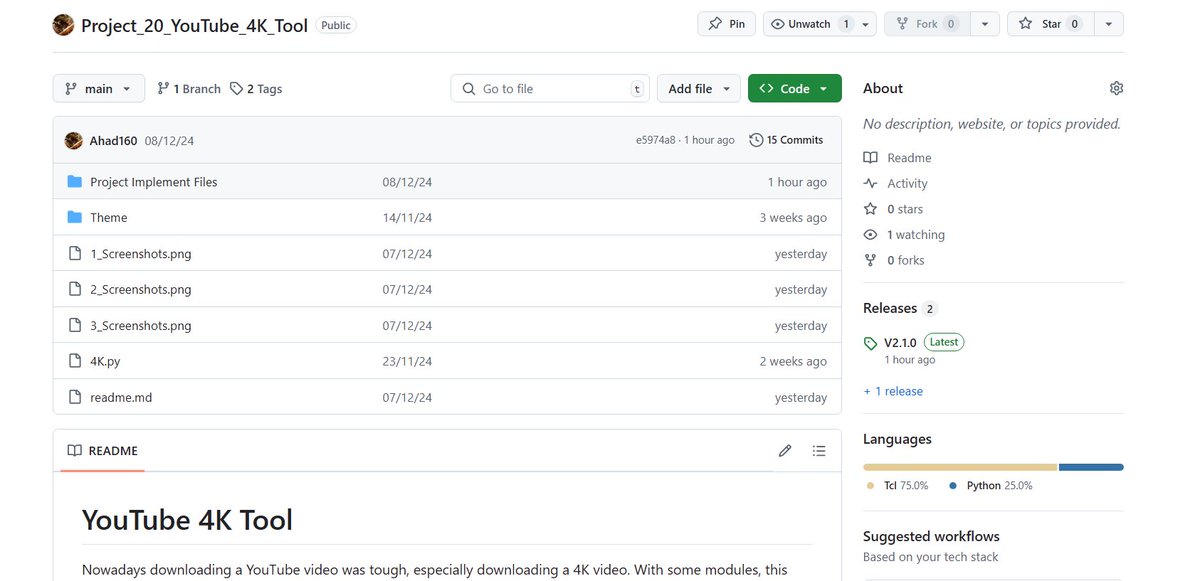This screenshot has width=1200, height=581.
Task: Open the + 1 release link
Action: tap(893, 391)
